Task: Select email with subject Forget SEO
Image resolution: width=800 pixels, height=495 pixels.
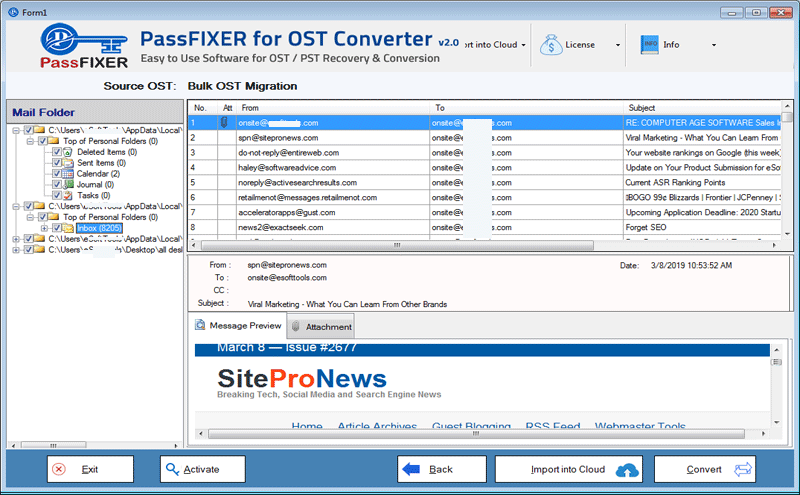Action: coord(485,227)
